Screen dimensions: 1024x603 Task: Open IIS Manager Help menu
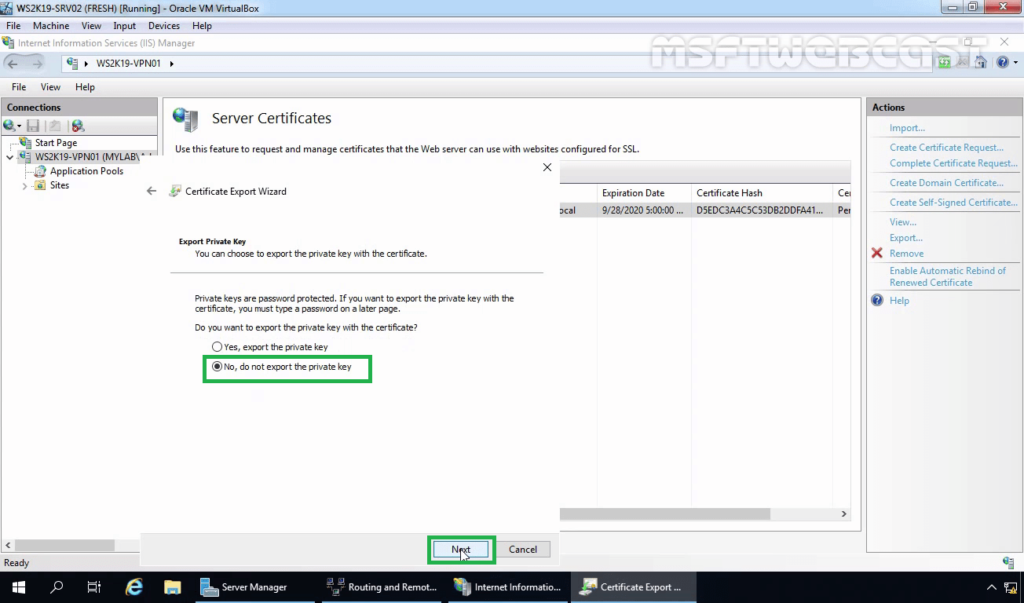tap(85, 87)
